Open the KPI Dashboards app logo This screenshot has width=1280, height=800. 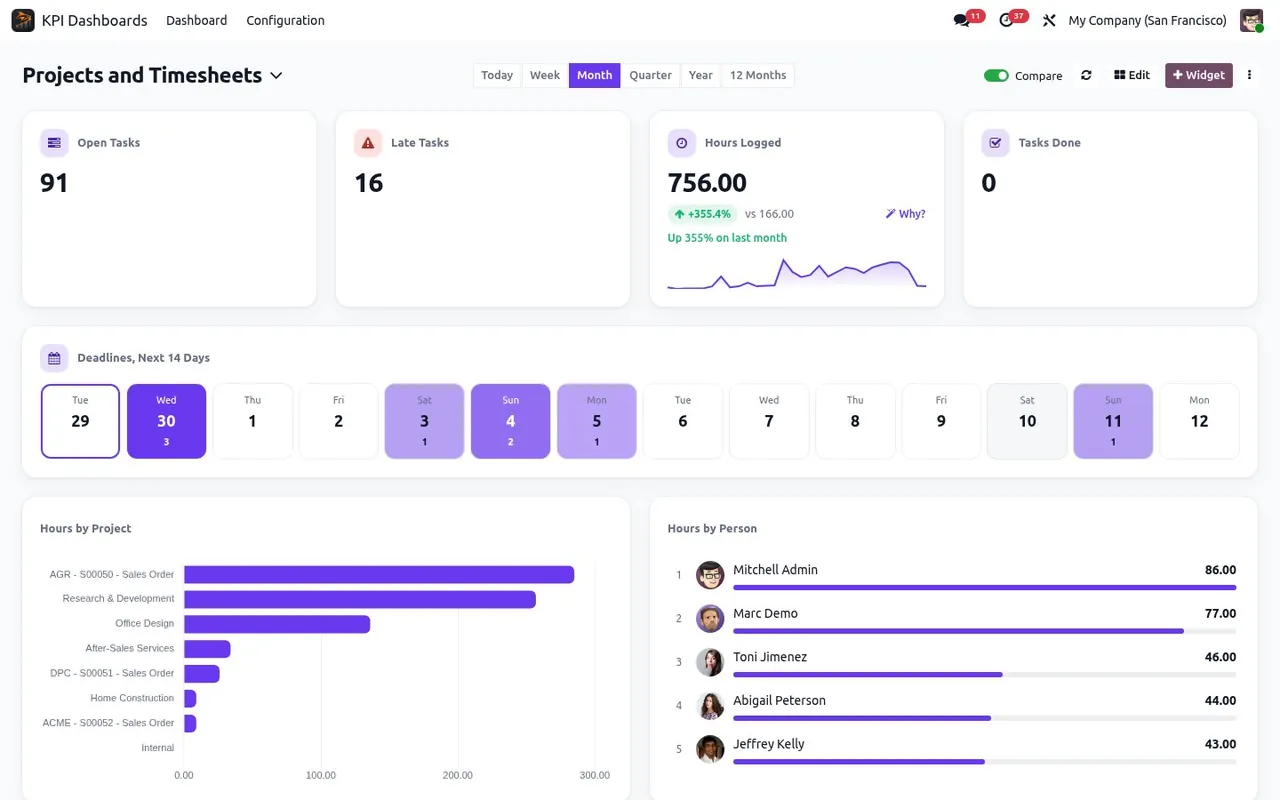[x=23, y=20]
